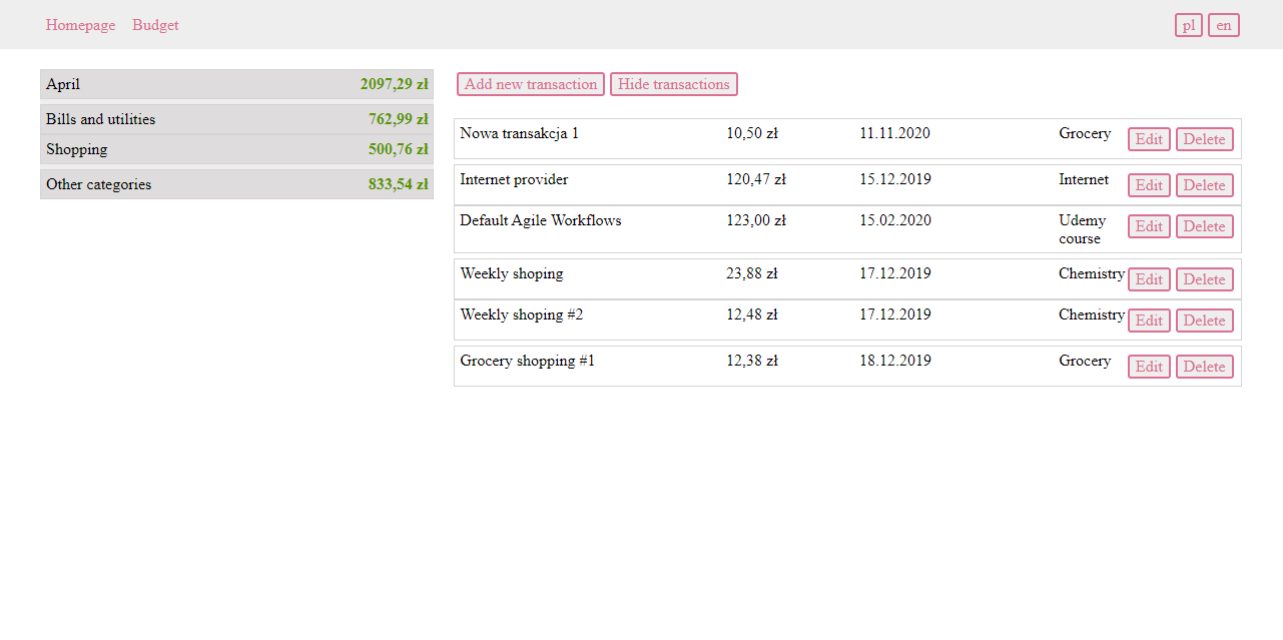Switch interface language to English
This screenshot has width=1283, height=640.
tap(1223, 24)
